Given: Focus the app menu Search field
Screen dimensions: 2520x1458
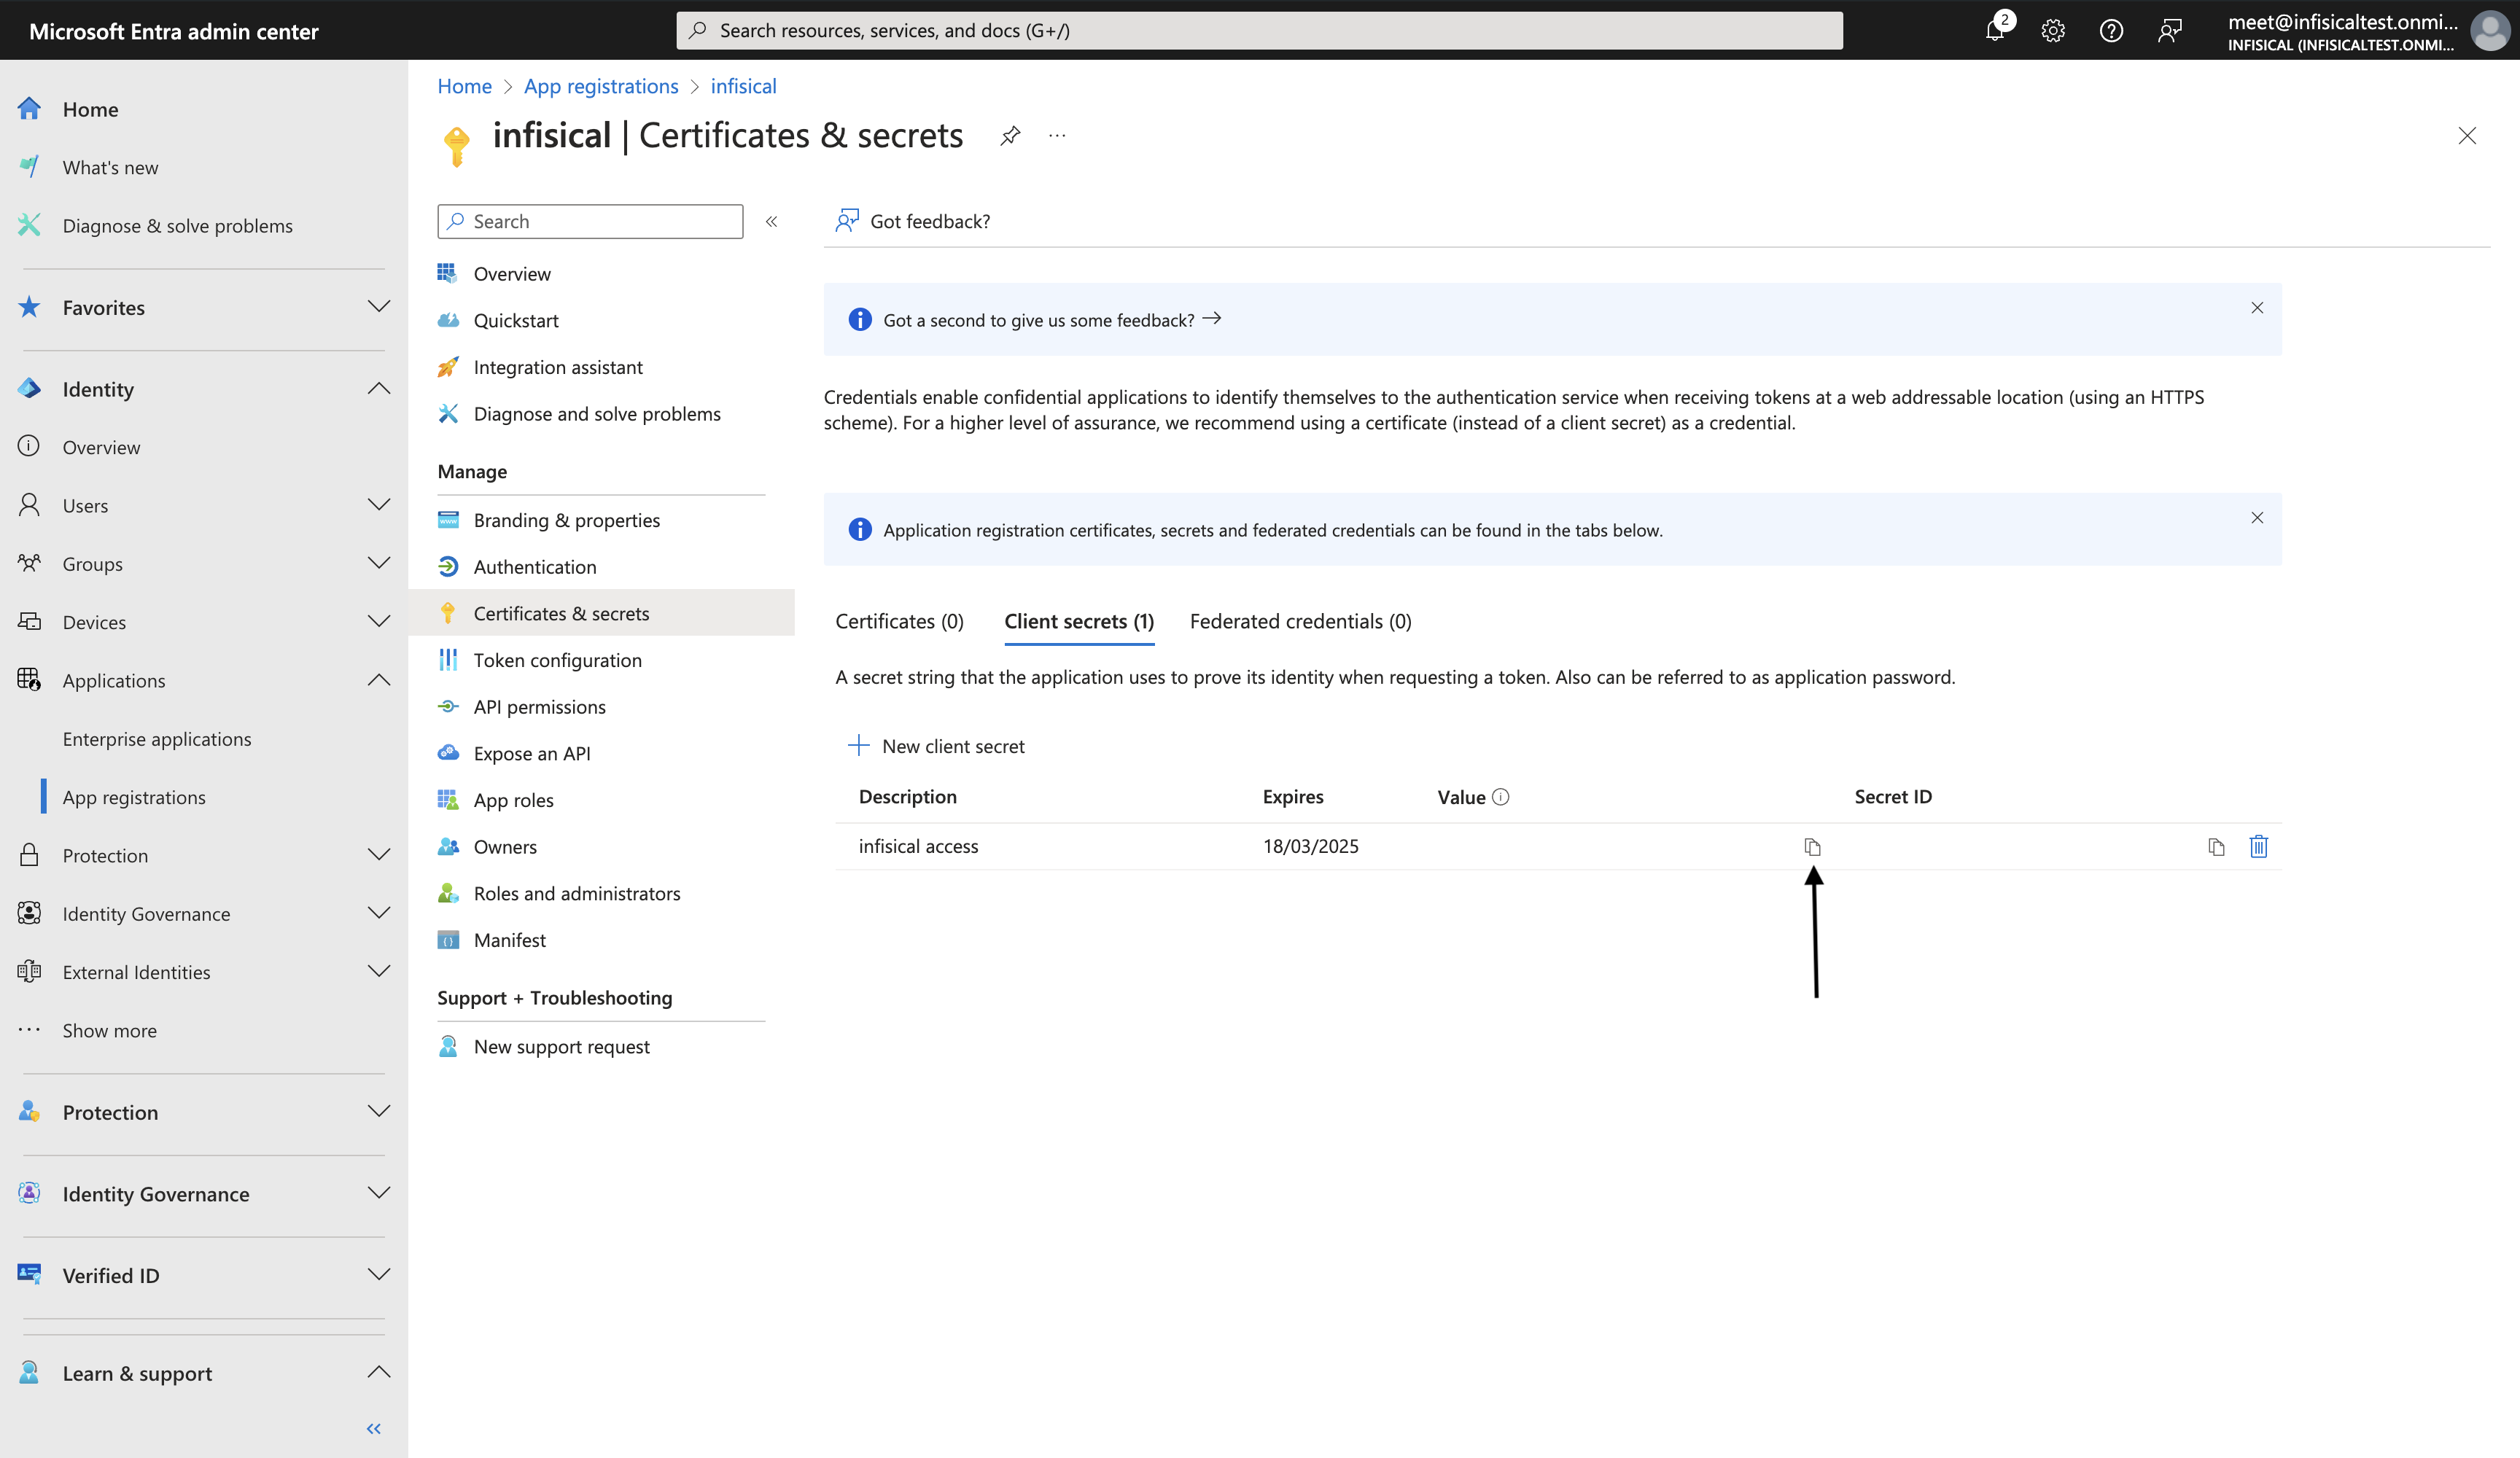Looking at the screenshot, I should point(590,222).
